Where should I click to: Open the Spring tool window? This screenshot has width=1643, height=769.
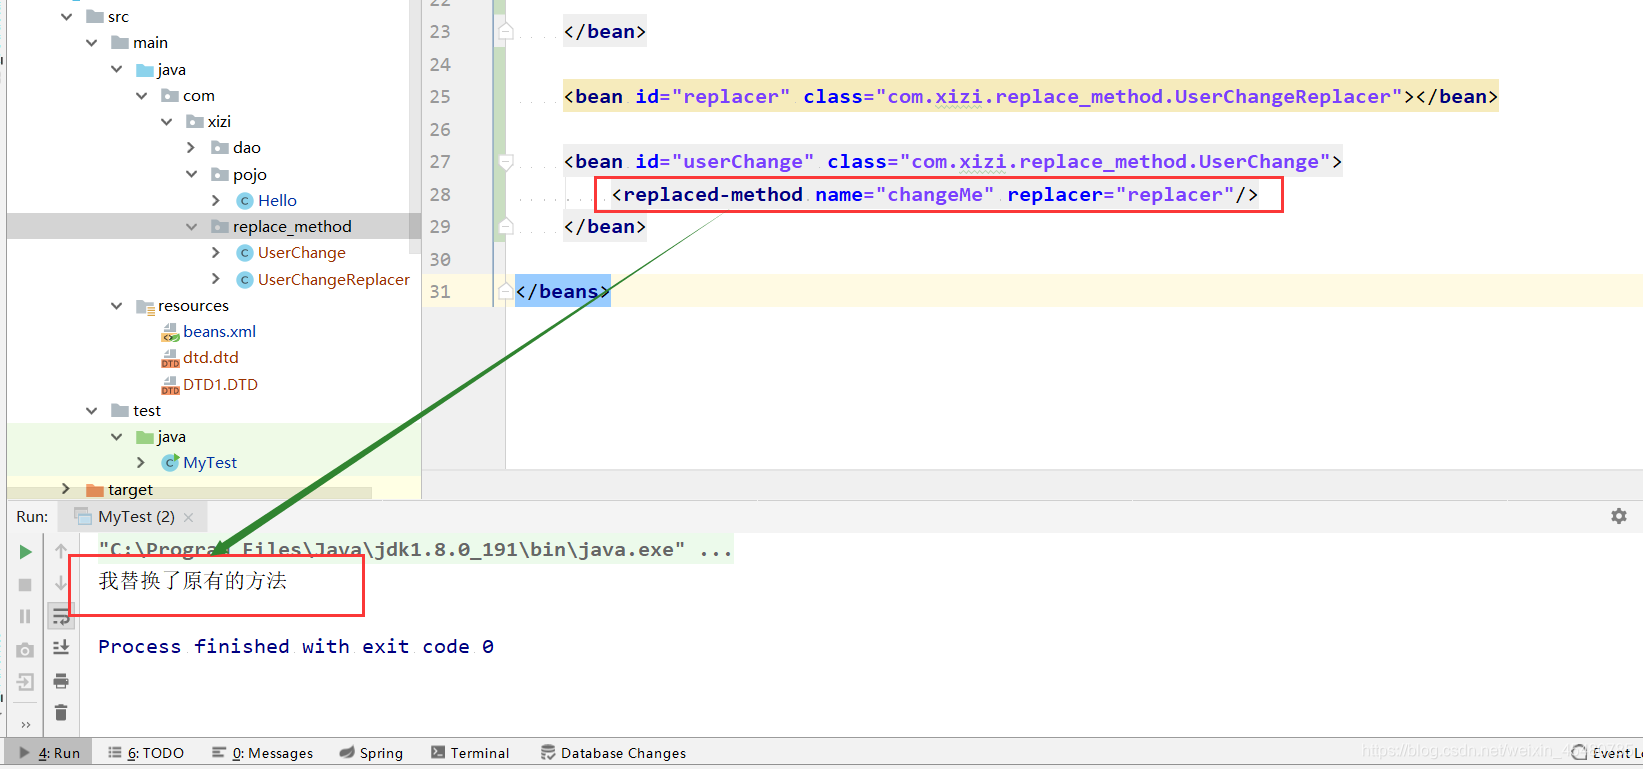coord(371,753)
